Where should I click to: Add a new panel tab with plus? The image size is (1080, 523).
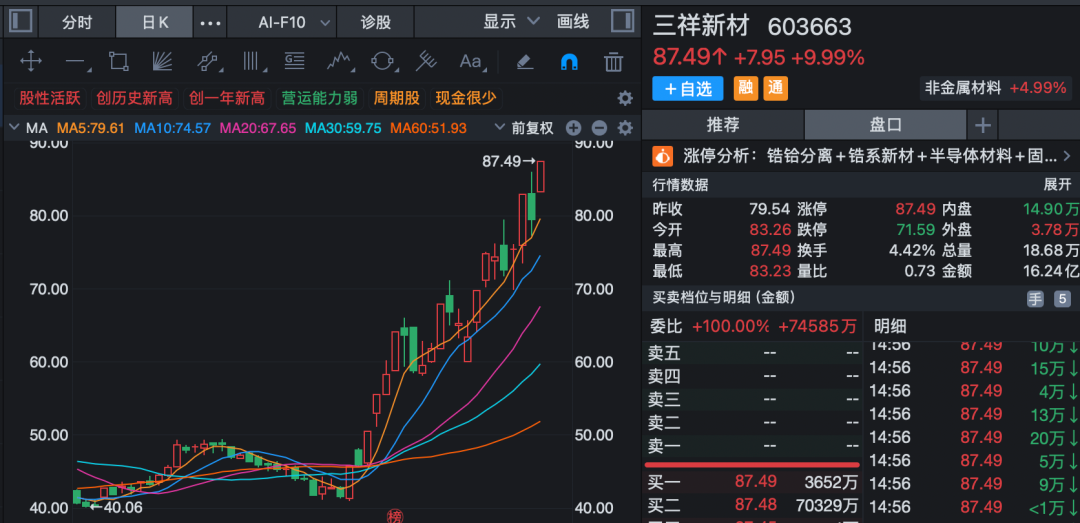pyautogui.click(x=983, y=125)
